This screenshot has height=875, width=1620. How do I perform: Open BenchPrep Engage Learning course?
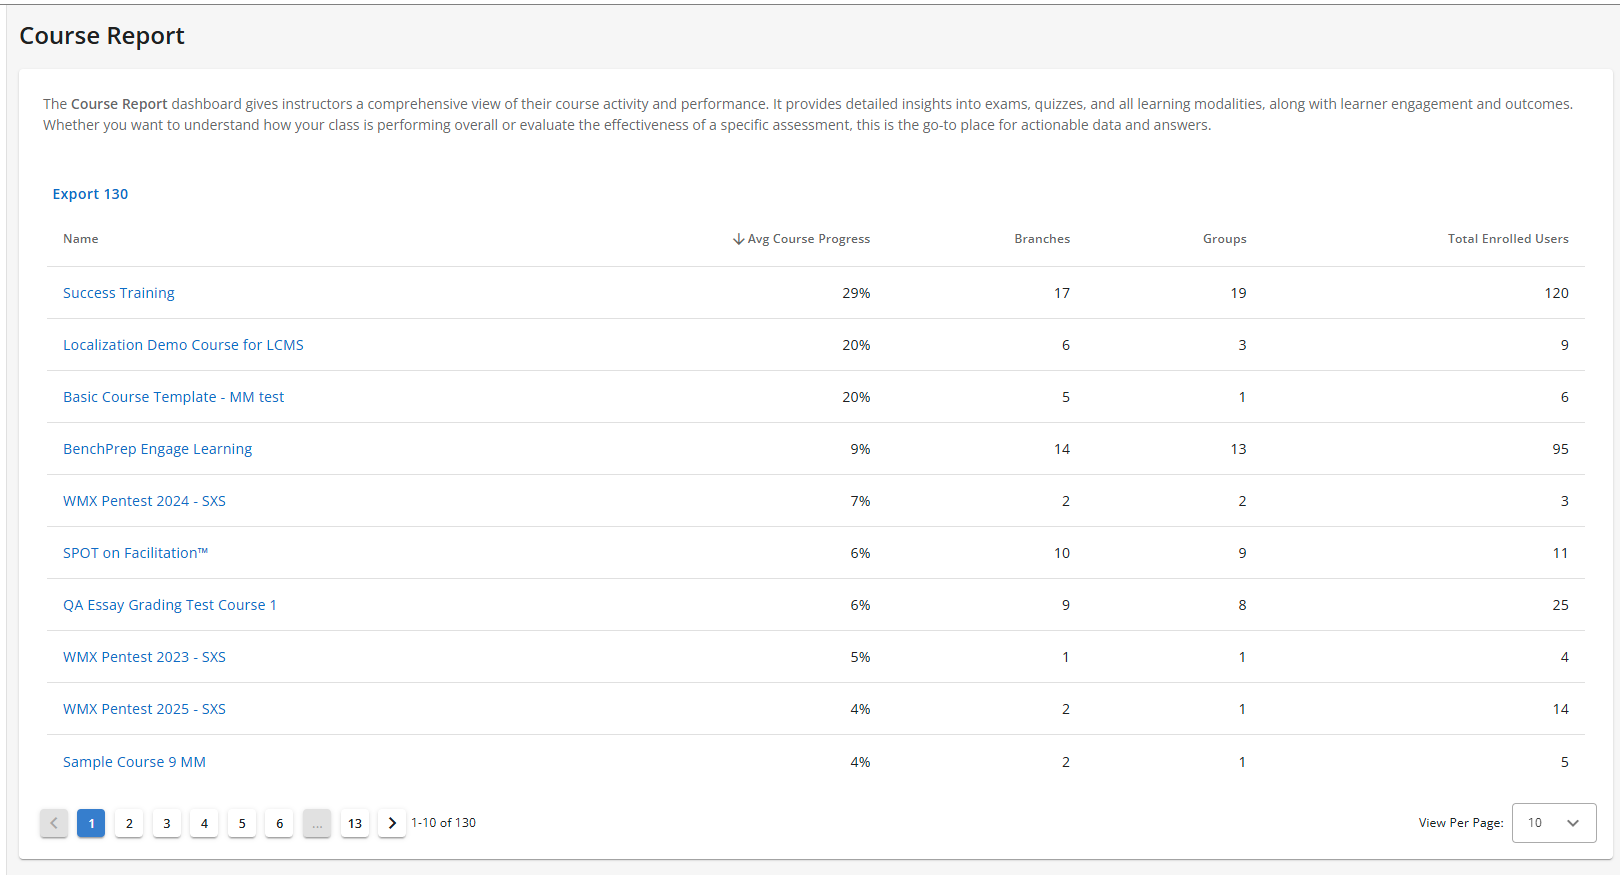157,449
